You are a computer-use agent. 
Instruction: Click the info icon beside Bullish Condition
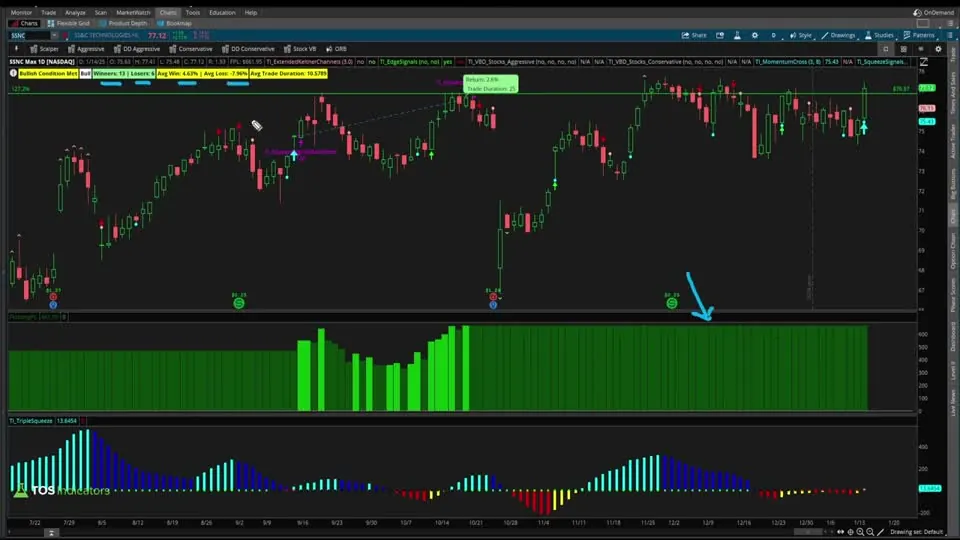tap(13, 73)
